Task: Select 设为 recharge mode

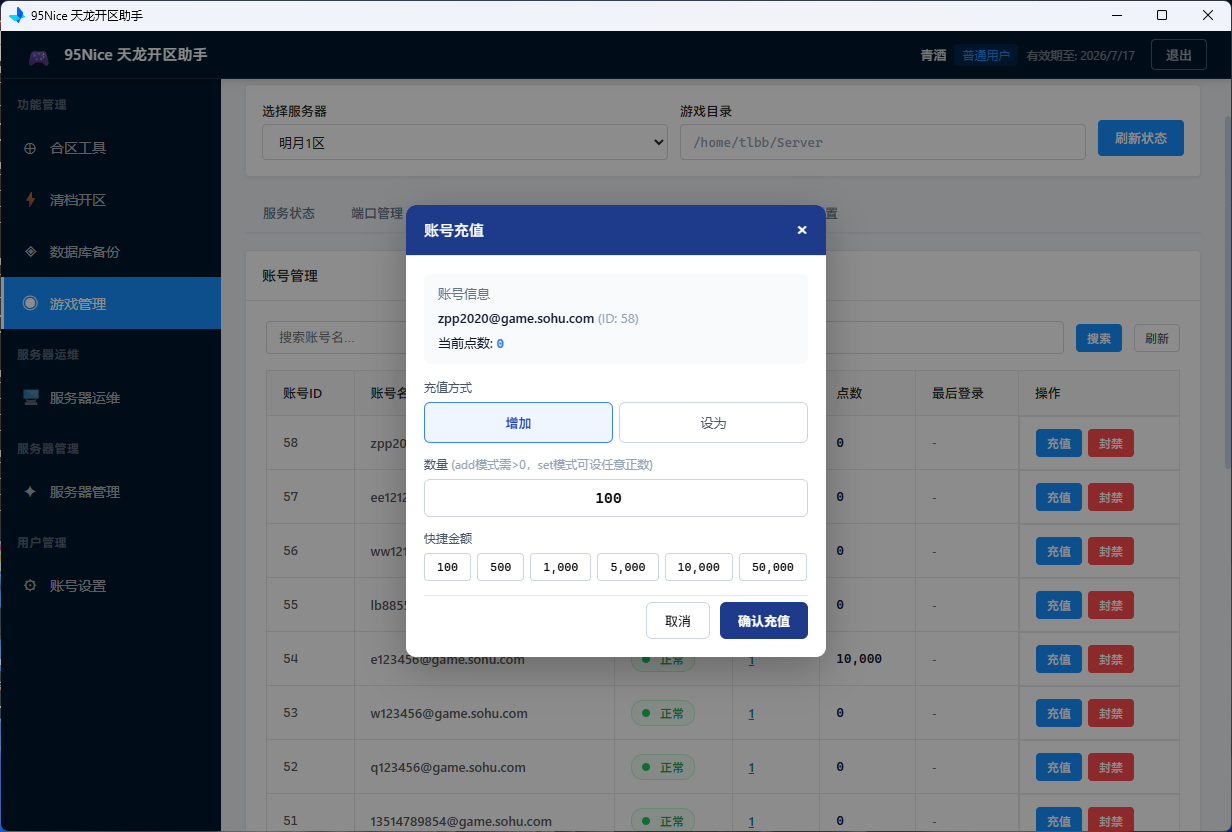Action: tap(713, 423)
